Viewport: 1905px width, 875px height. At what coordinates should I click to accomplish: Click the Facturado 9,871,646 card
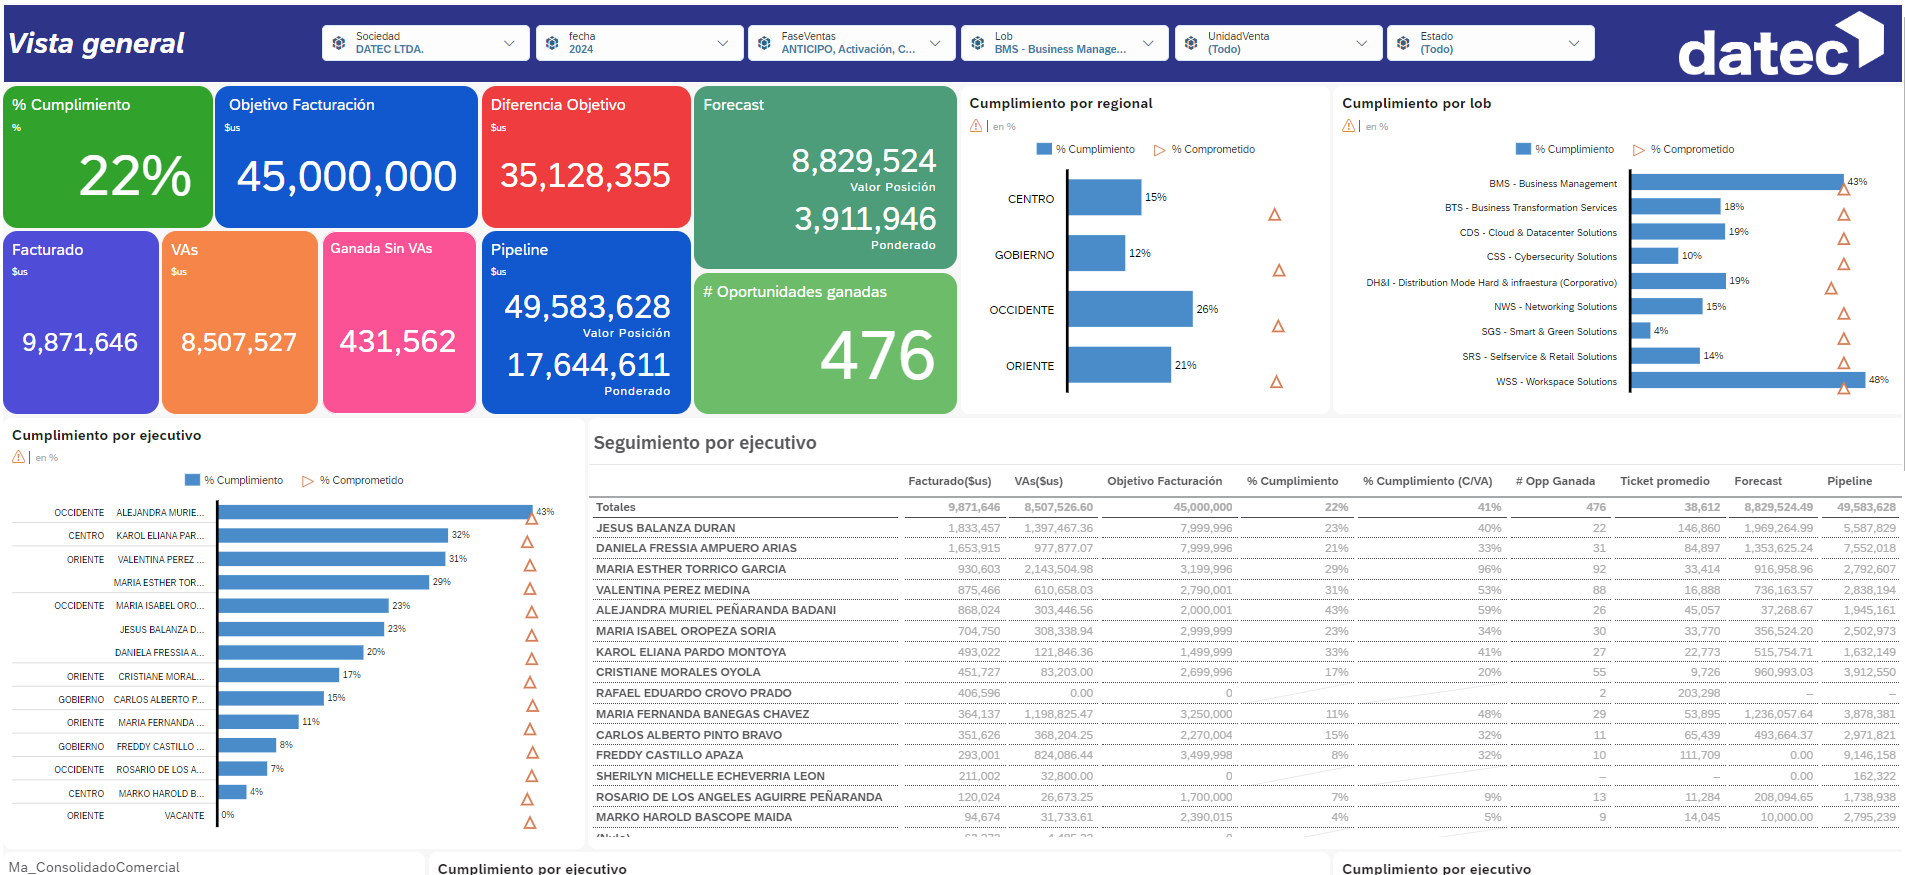point(81,322)
